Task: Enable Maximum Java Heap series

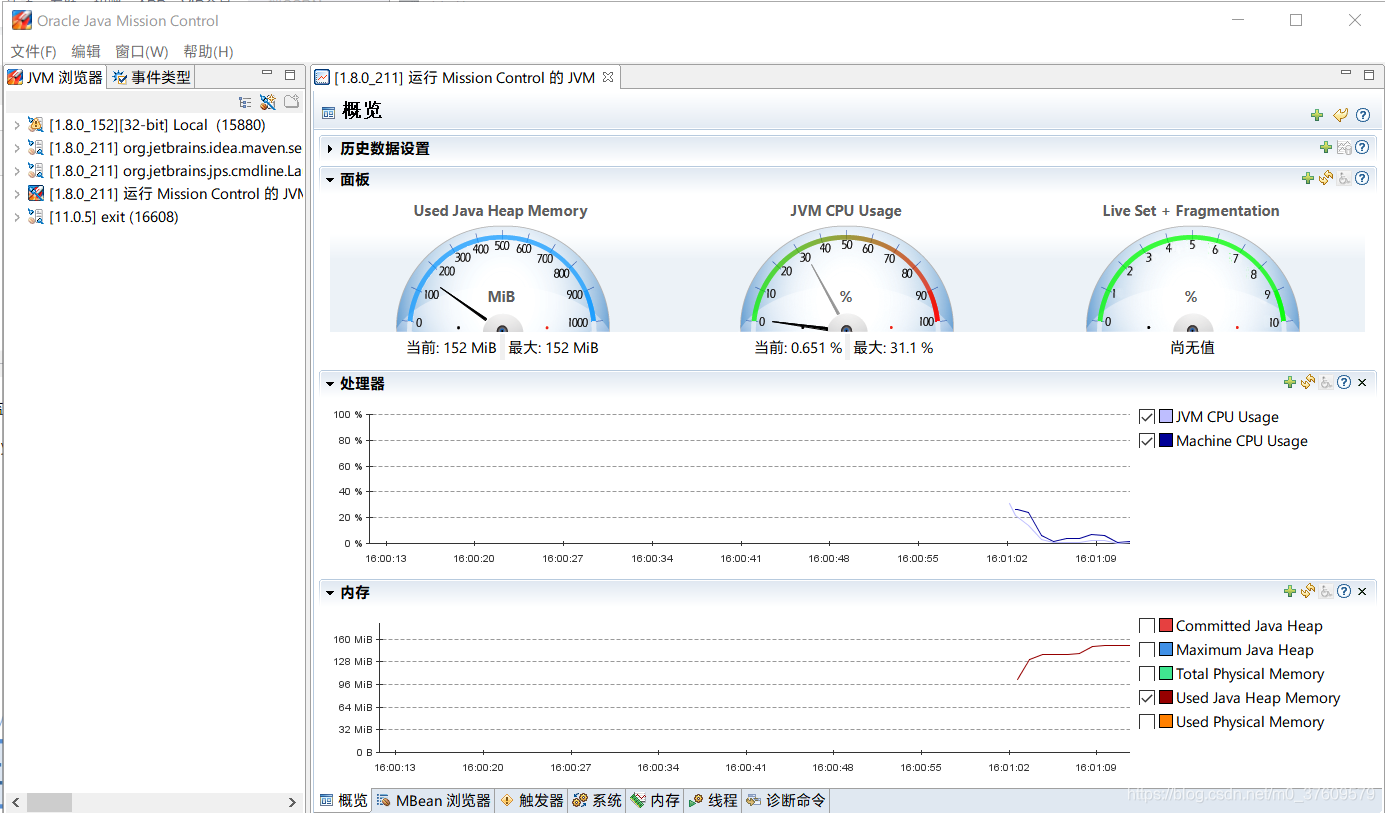Action: click(1147, 650)
